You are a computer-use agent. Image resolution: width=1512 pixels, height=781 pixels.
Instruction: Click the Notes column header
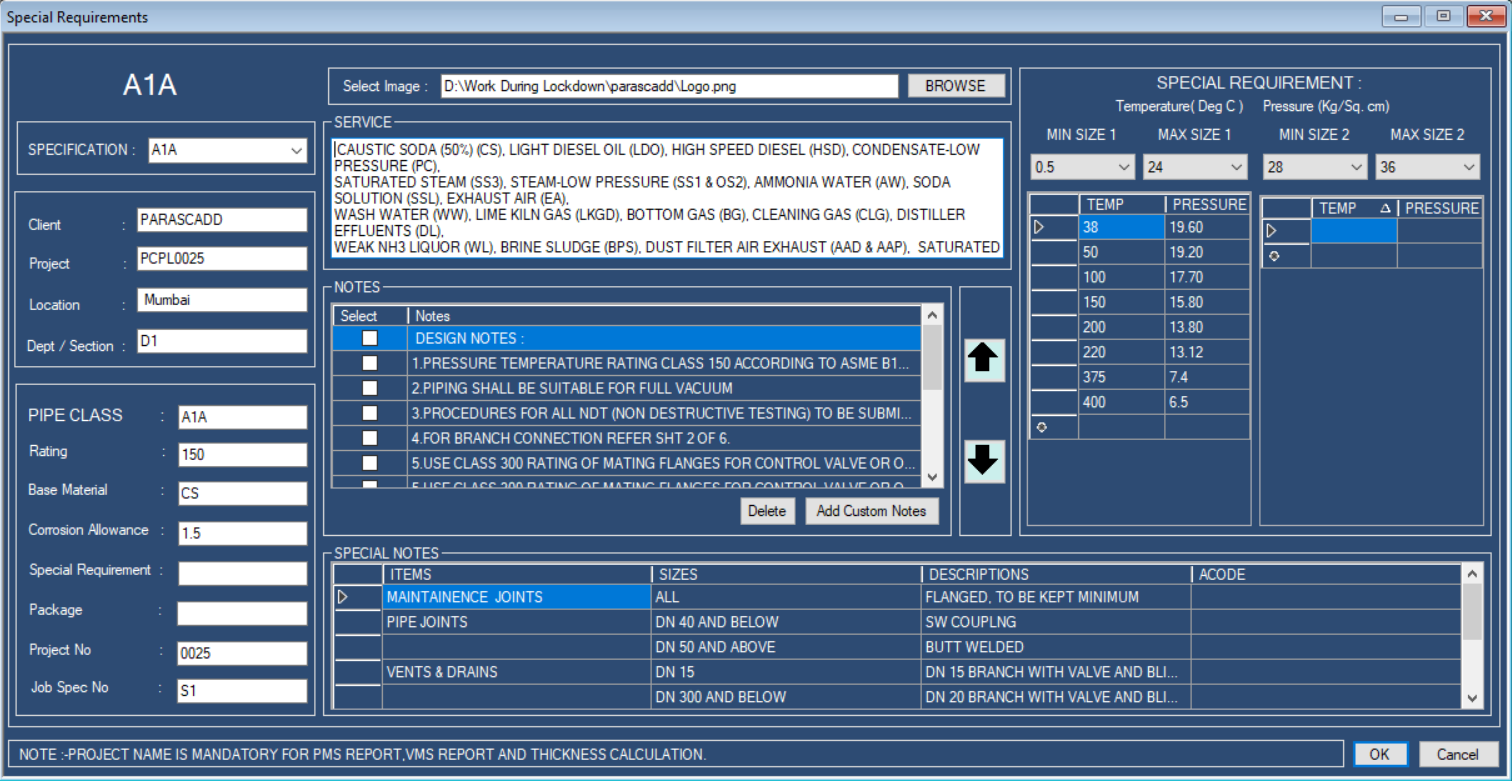[665, 315]
